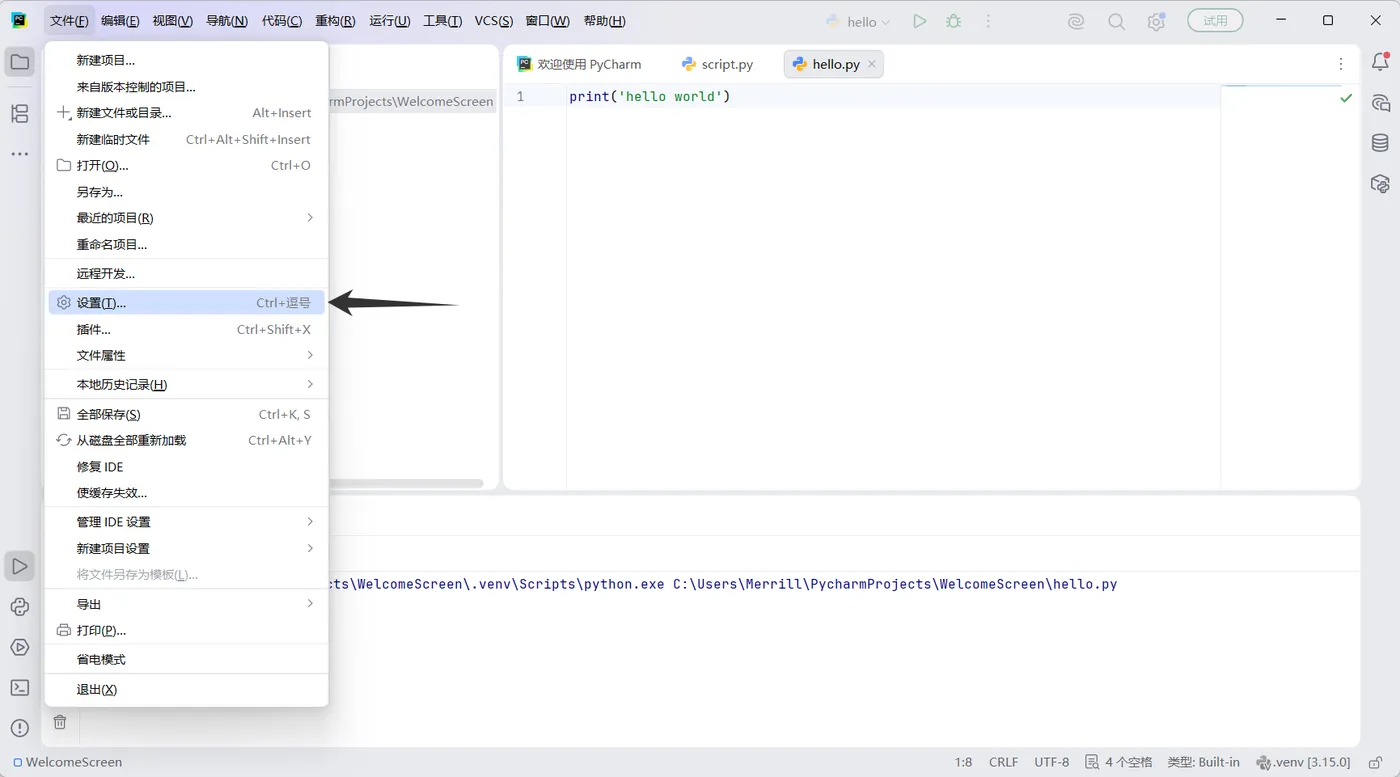Image resolution: width=1400 pixels, height=777 pixels.
Task: Click the trash icon in the Run panel
Action: tap(60, 722)
